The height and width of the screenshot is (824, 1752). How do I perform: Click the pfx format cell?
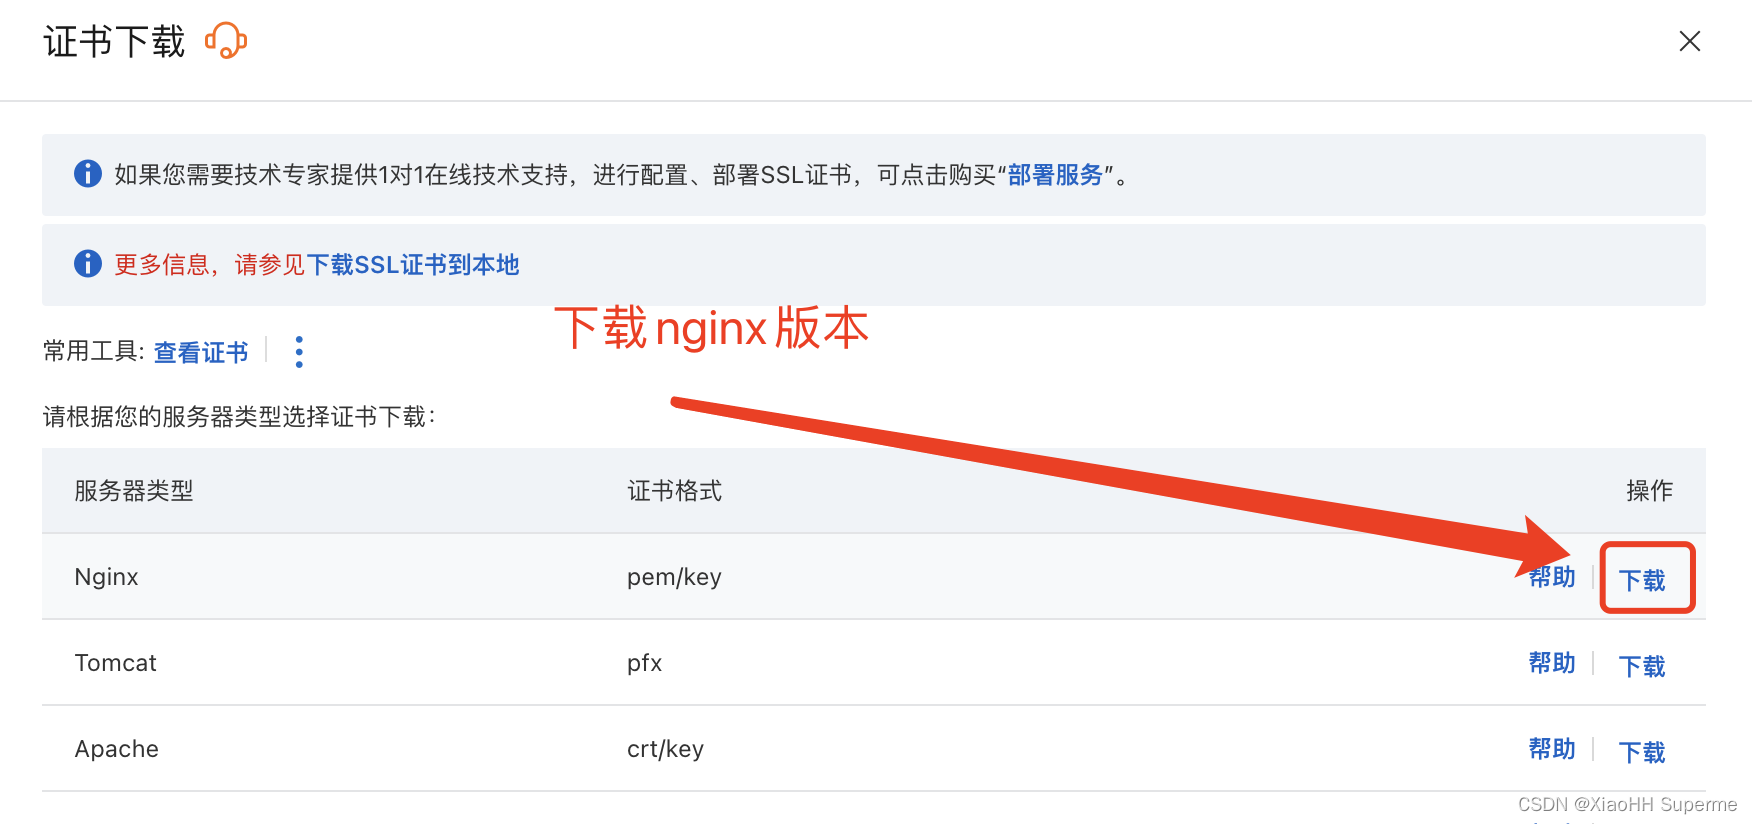coord(645,663)
